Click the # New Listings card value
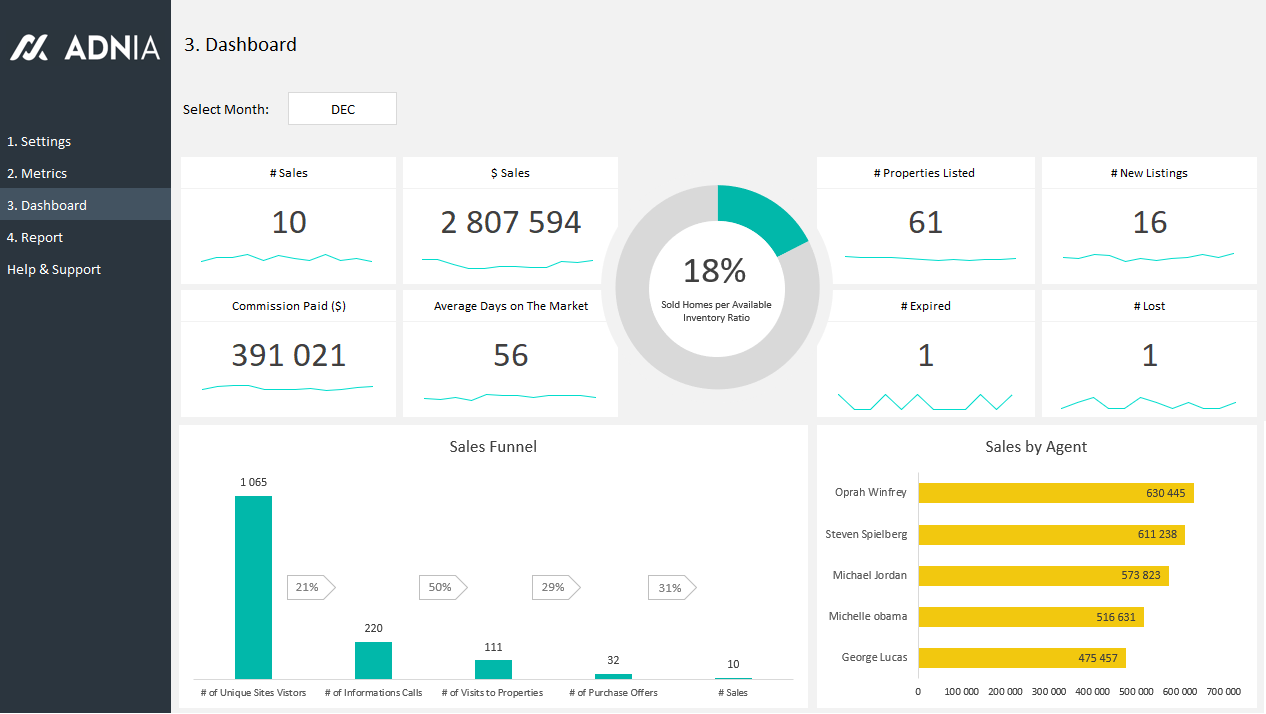The width and height of the screenshot is (1266, 714). click(1149, 222)
